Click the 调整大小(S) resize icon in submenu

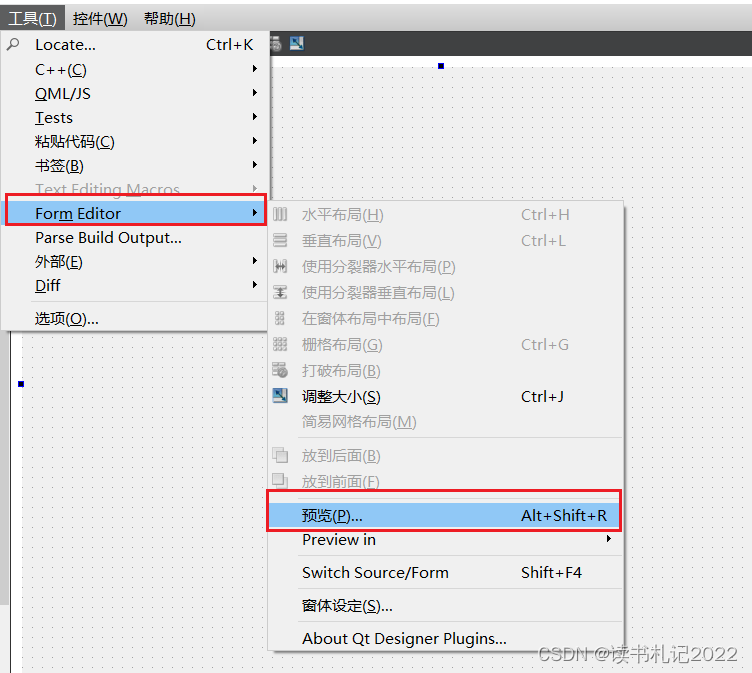click(x=280, y=396)
